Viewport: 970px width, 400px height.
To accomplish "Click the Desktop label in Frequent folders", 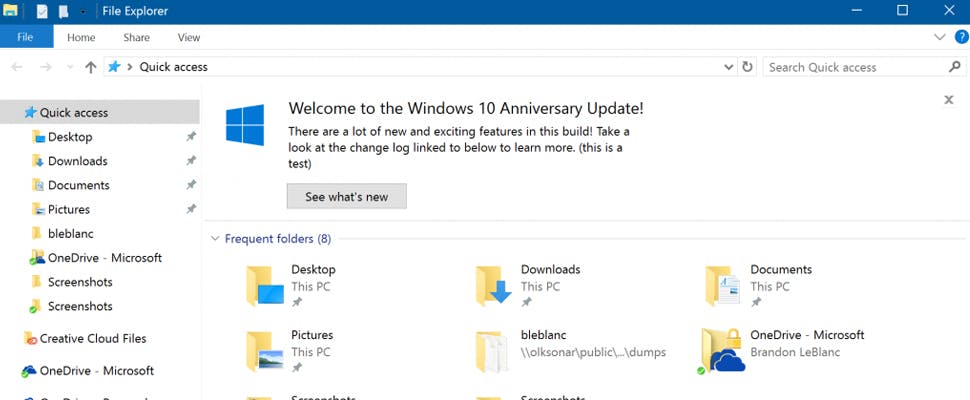I will coord(314,270).
